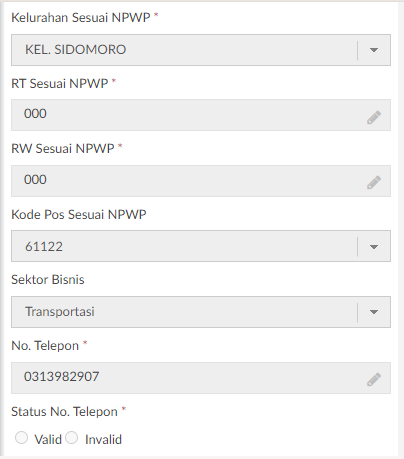The image size is (404, 459).
Task: Click the Valid text label
Action: pyautogui.click(x=48, y=440)
